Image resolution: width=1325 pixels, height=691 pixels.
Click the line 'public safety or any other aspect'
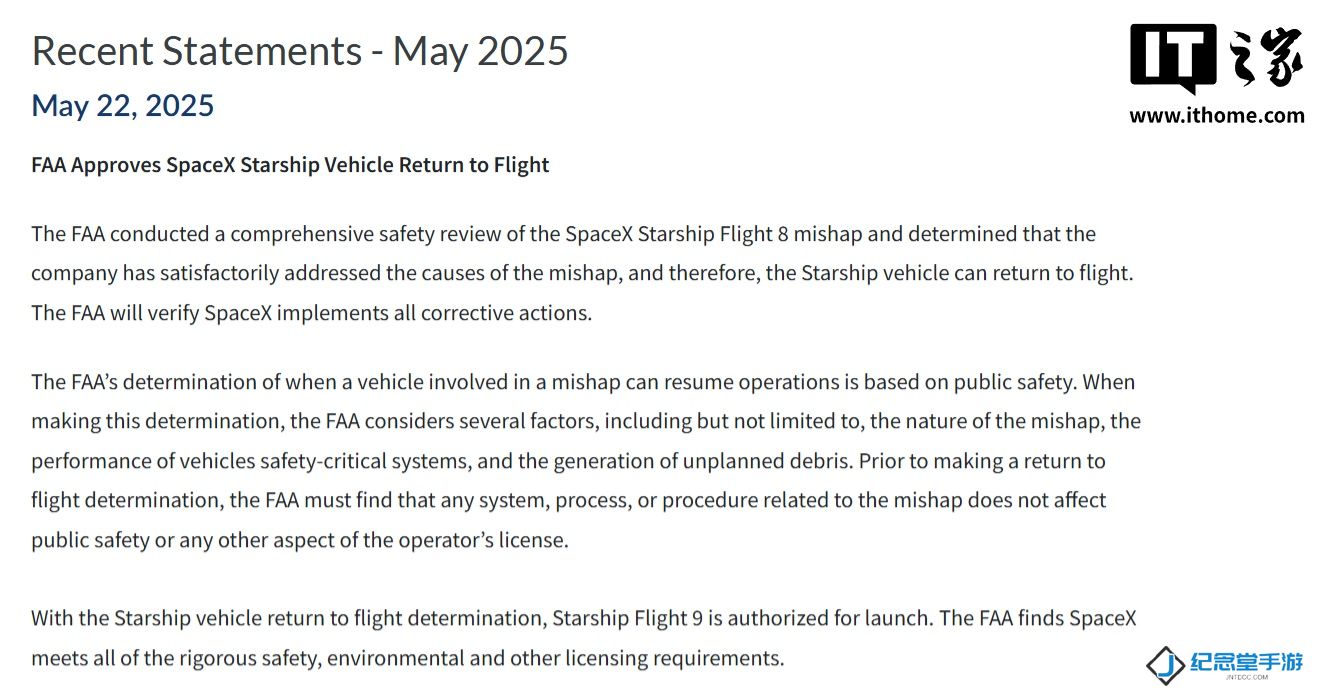pos(300,540)
